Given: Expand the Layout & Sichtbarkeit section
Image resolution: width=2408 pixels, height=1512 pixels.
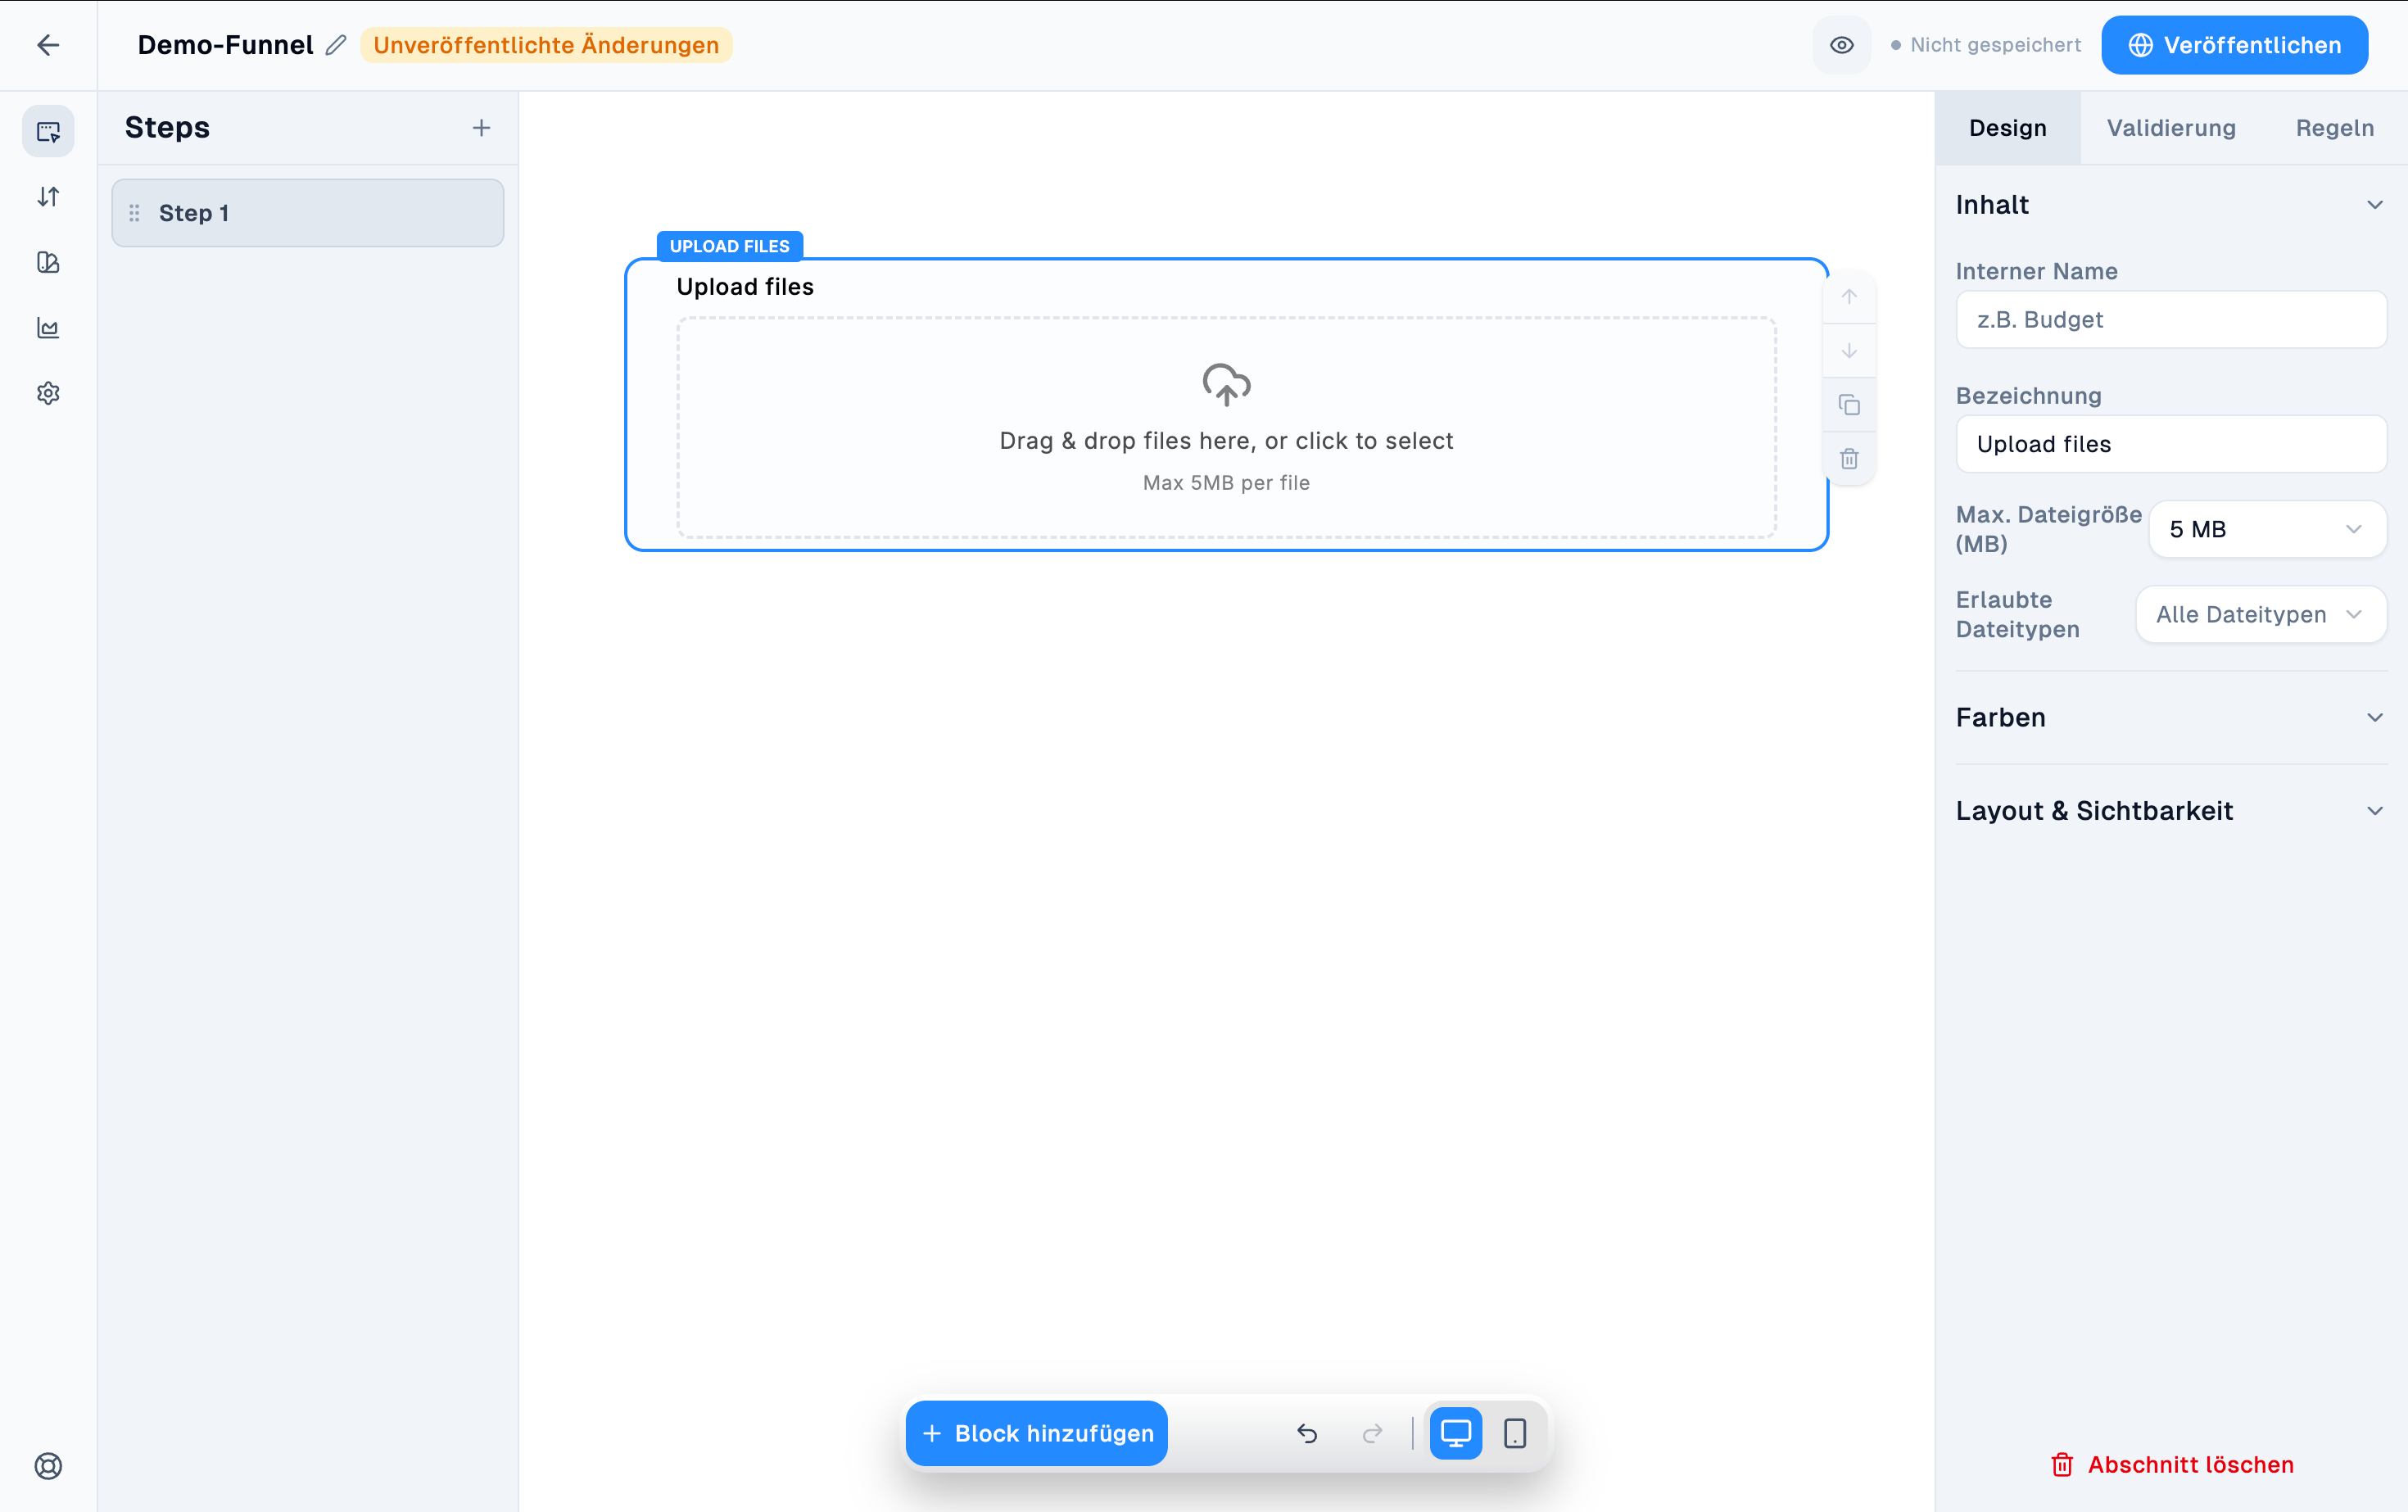Looking at the screenshot, I should [x=2171, y=811].
